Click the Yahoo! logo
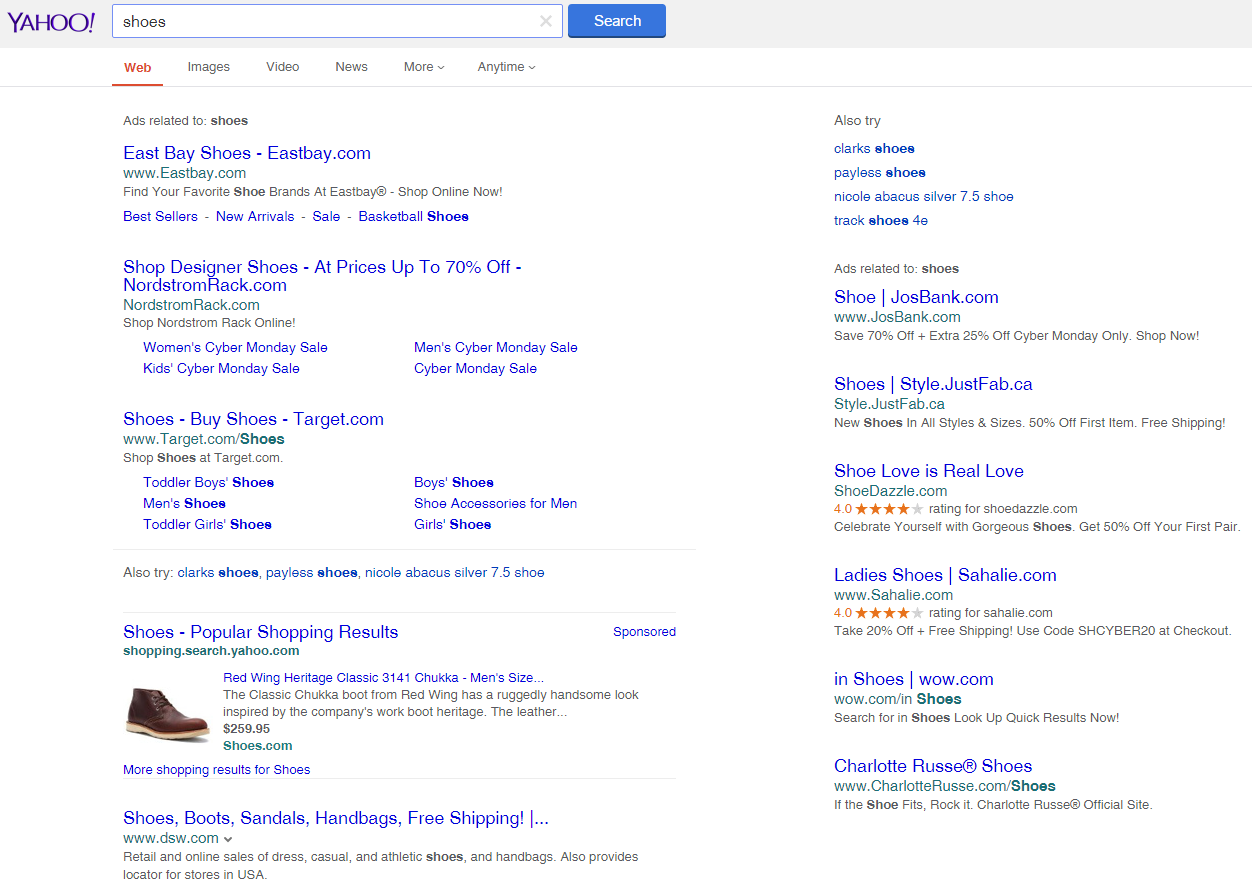Image resolution: width=1252 pixels, height=886 pixels. click(x=52, y=22)
